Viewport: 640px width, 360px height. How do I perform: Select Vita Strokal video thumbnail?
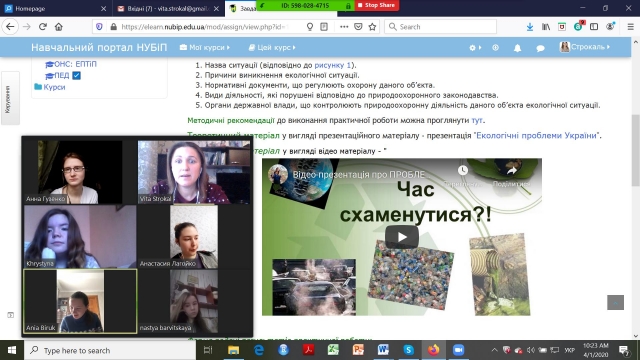tap(194, 172)
